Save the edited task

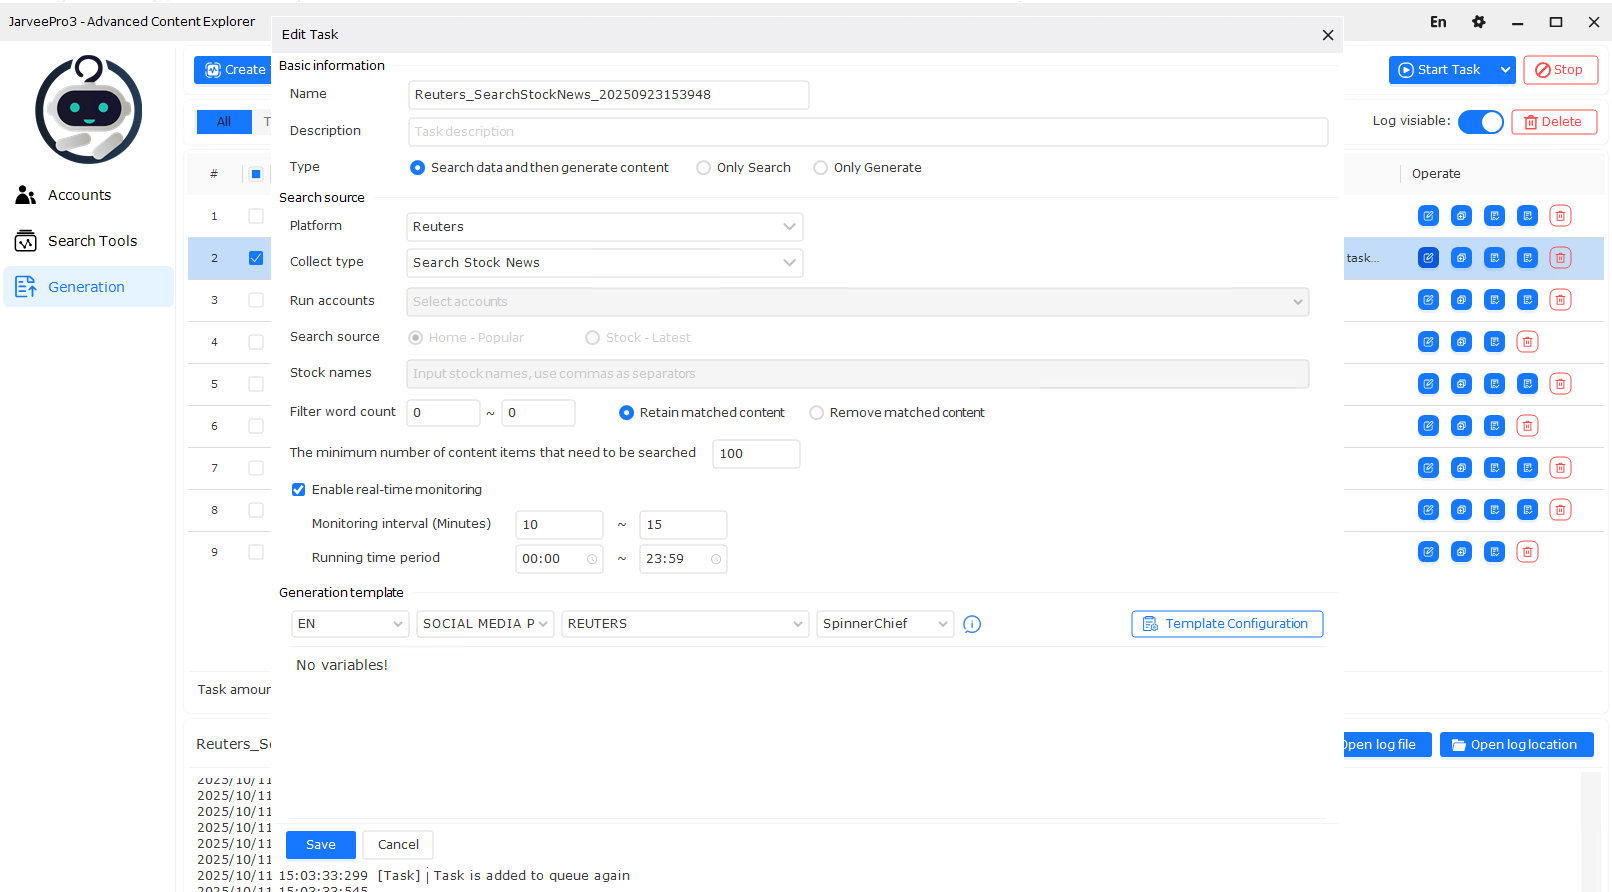(320, 845)
